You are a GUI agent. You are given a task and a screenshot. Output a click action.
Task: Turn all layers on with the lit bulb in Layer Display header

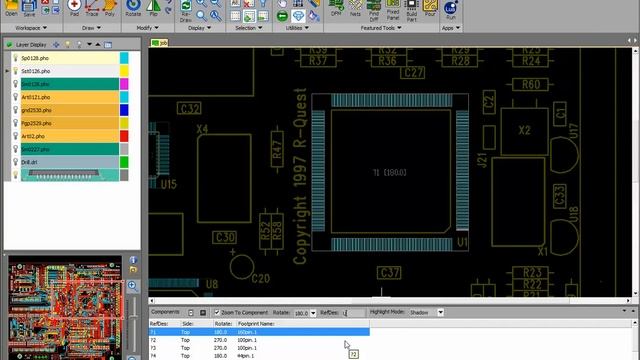coord(68,44)
